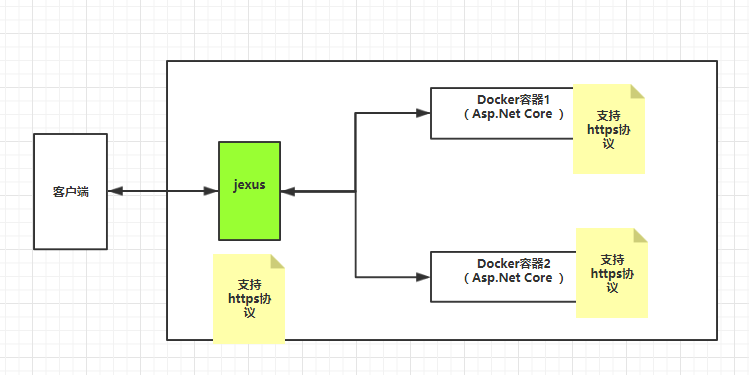Screen dimensions: 749x375
Task: Click the folded corner of Docker容器1 note
Action: (638, 91)
